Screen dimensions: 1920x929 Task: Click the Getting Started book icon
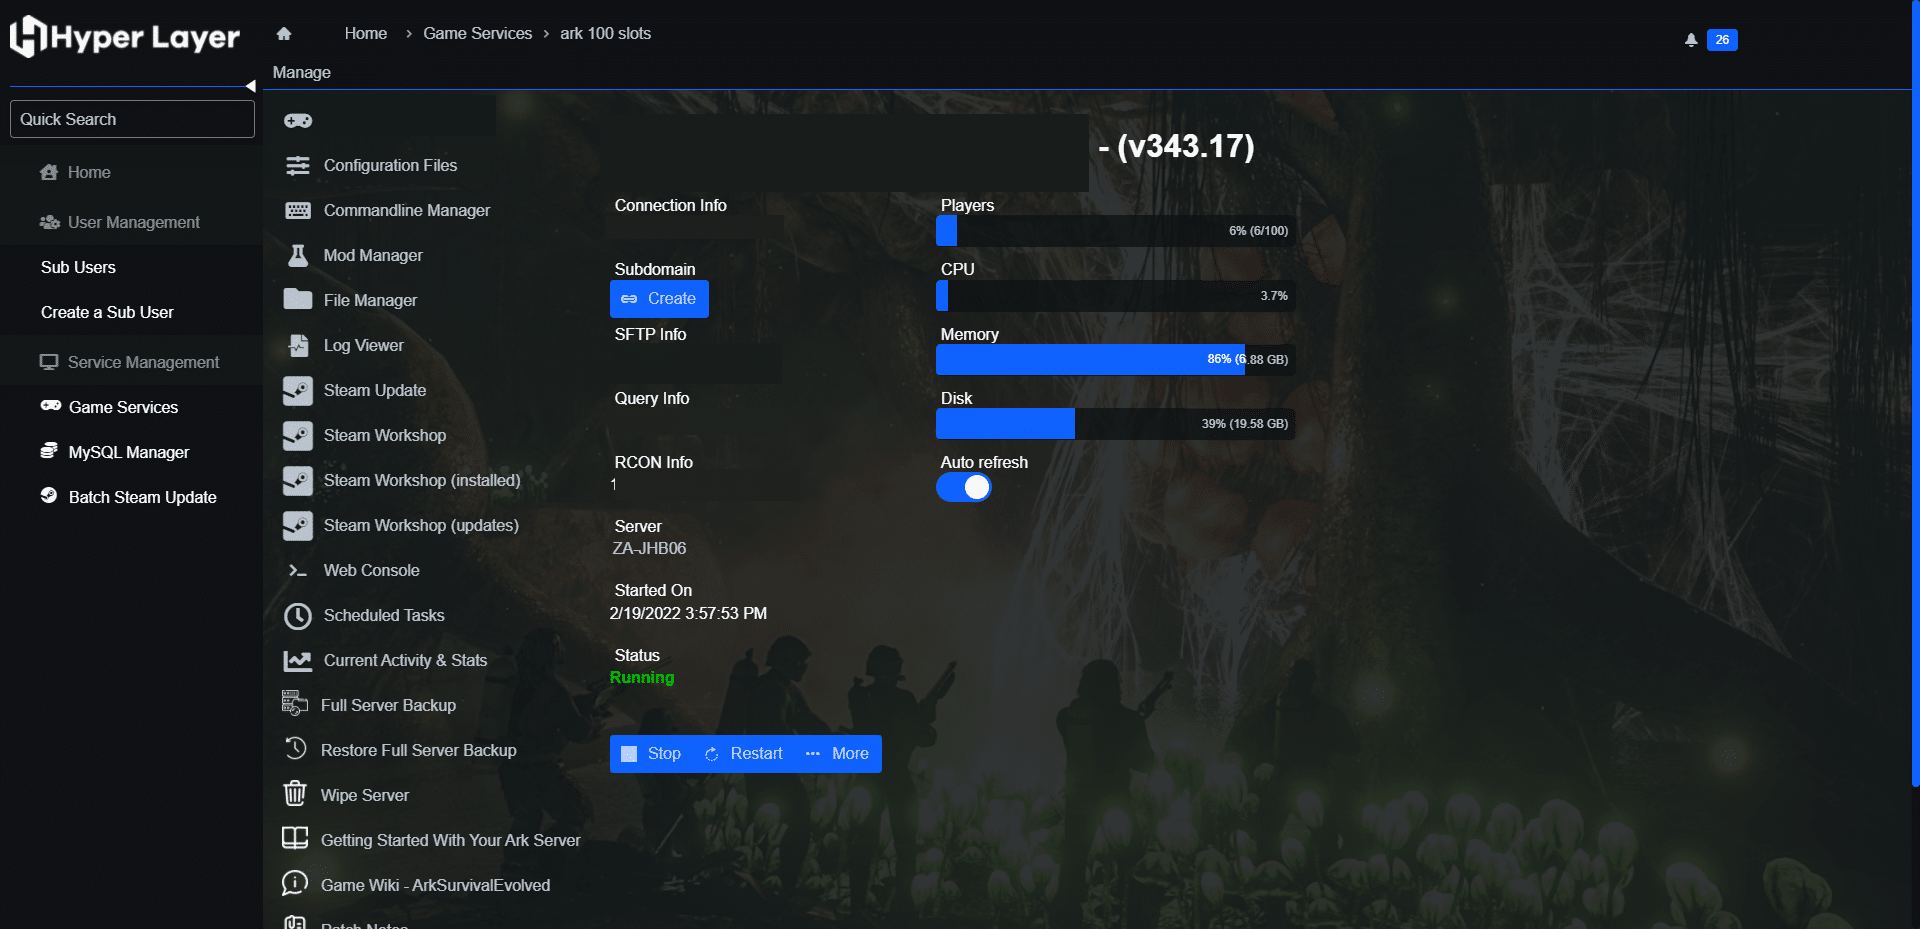click(295, 838)
